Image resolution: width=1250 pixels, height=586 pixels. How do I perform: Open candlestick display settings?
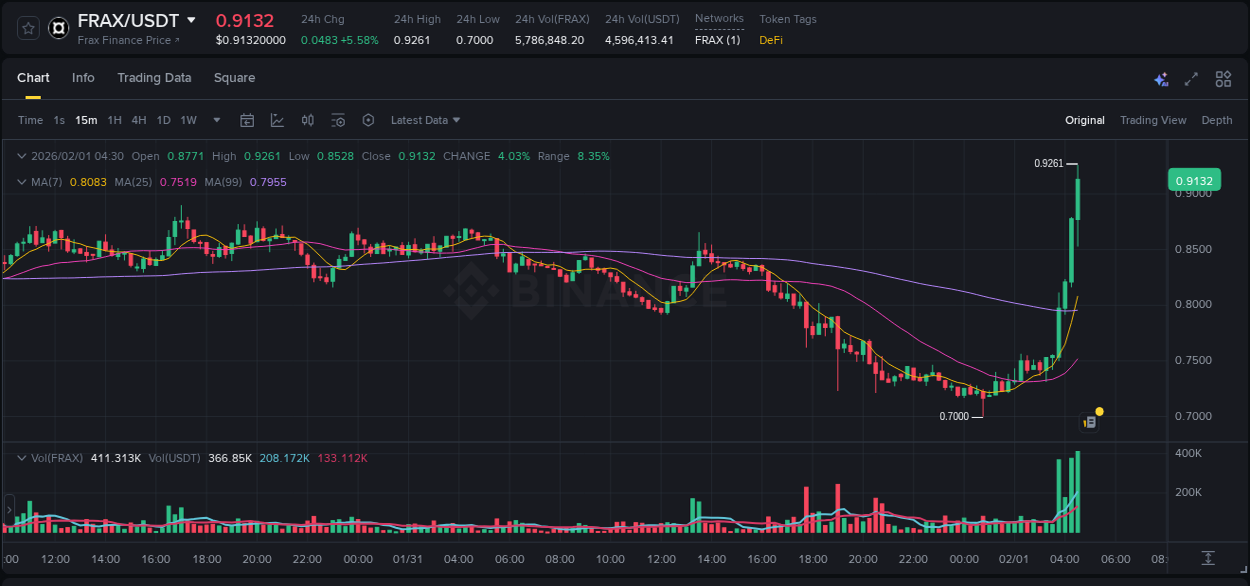[307, 120]
